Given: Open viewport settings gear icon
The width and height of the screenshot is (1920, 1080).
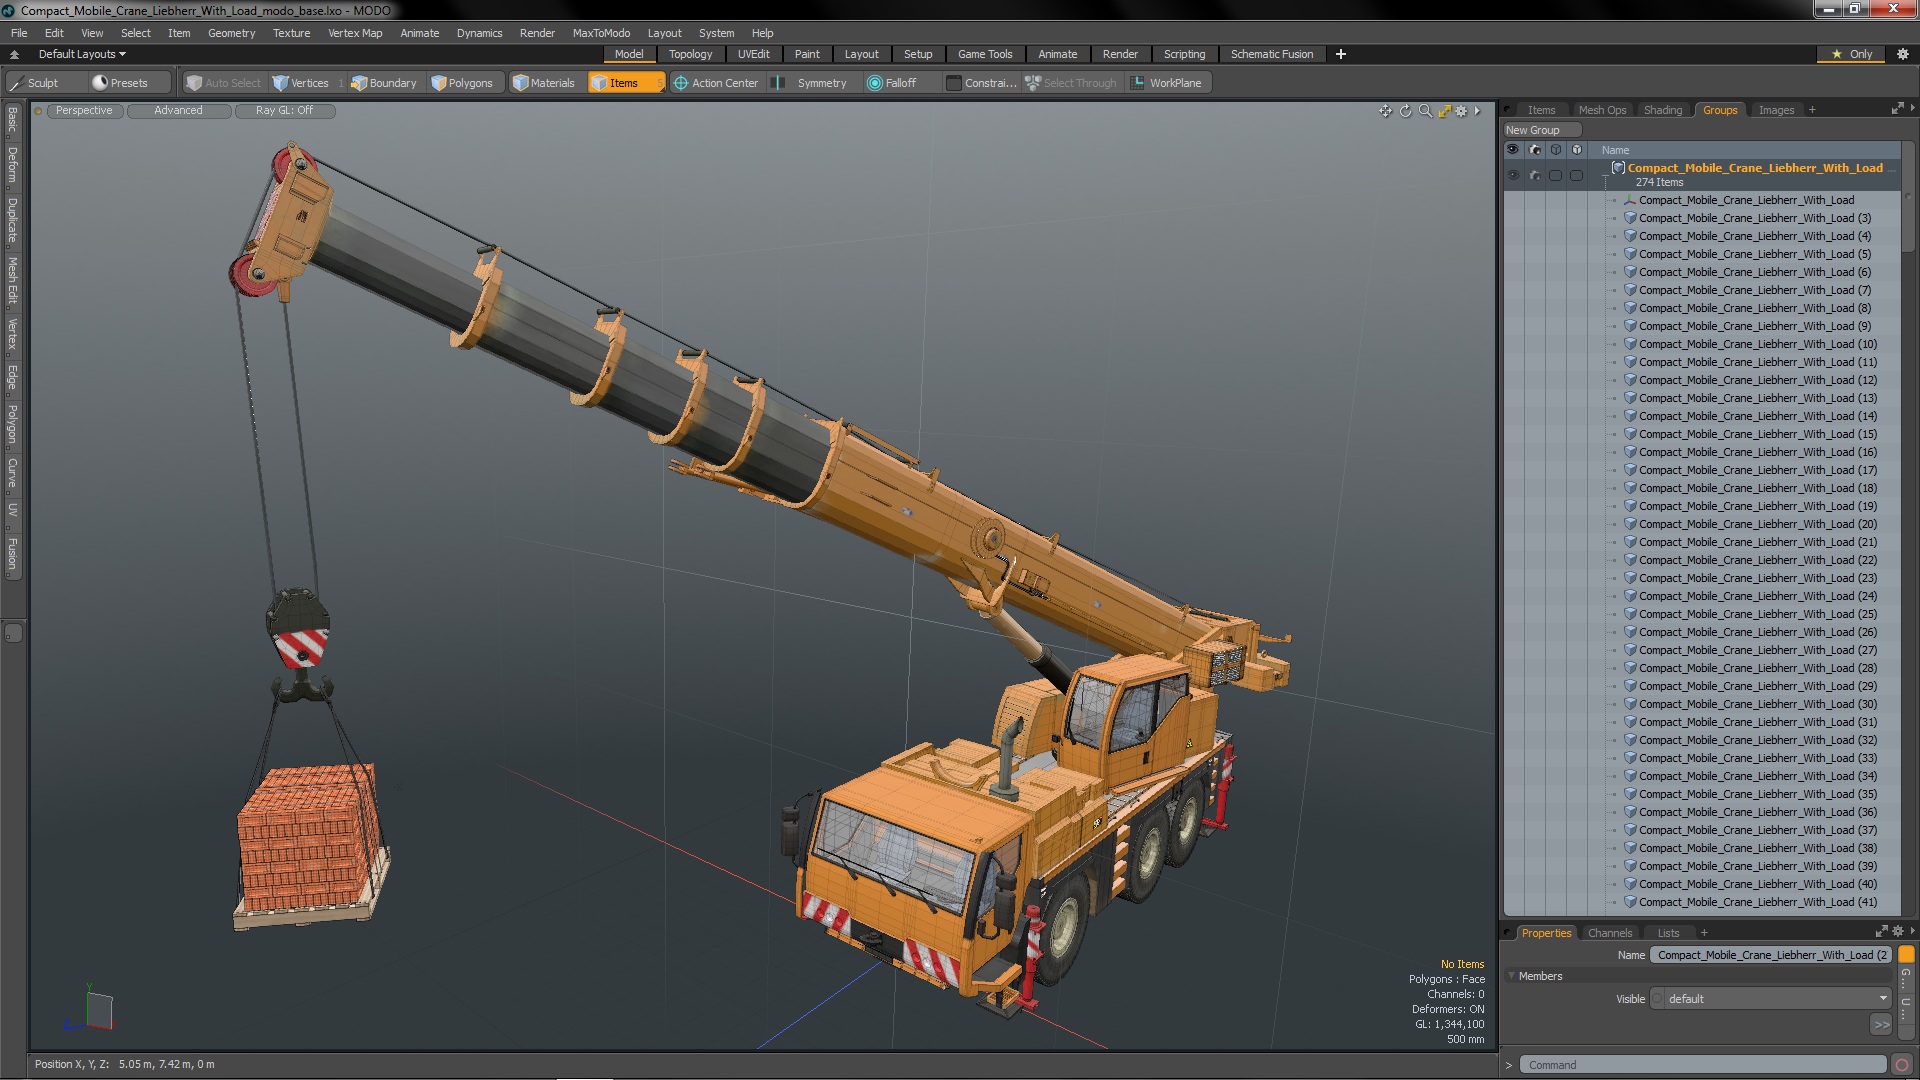Looking at the screenshot, I should point(1462,111).
